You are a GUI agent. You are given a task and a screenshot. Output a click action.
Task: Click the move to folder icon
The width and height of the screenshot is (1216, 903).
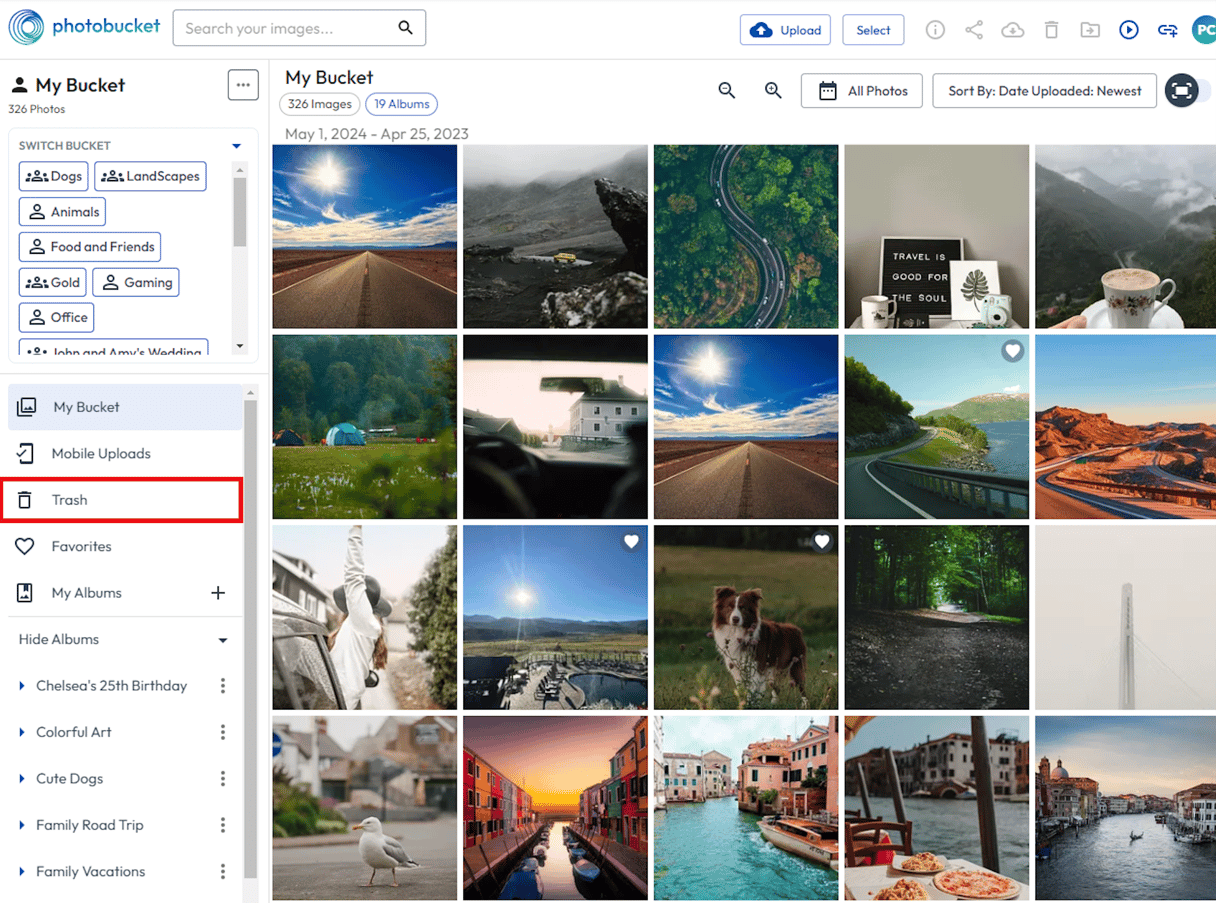[x=1089, y=30]
